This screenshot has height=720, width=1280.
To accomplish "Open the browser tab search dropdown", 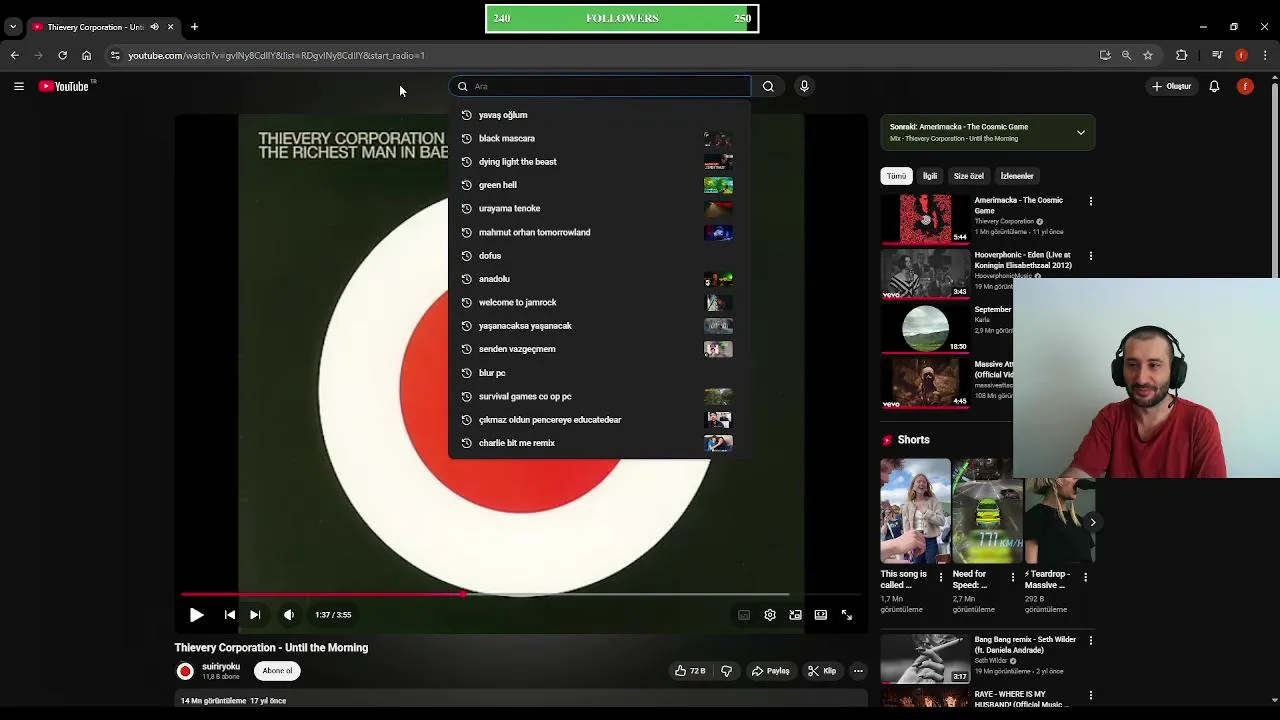I will (x=13, y=27).
